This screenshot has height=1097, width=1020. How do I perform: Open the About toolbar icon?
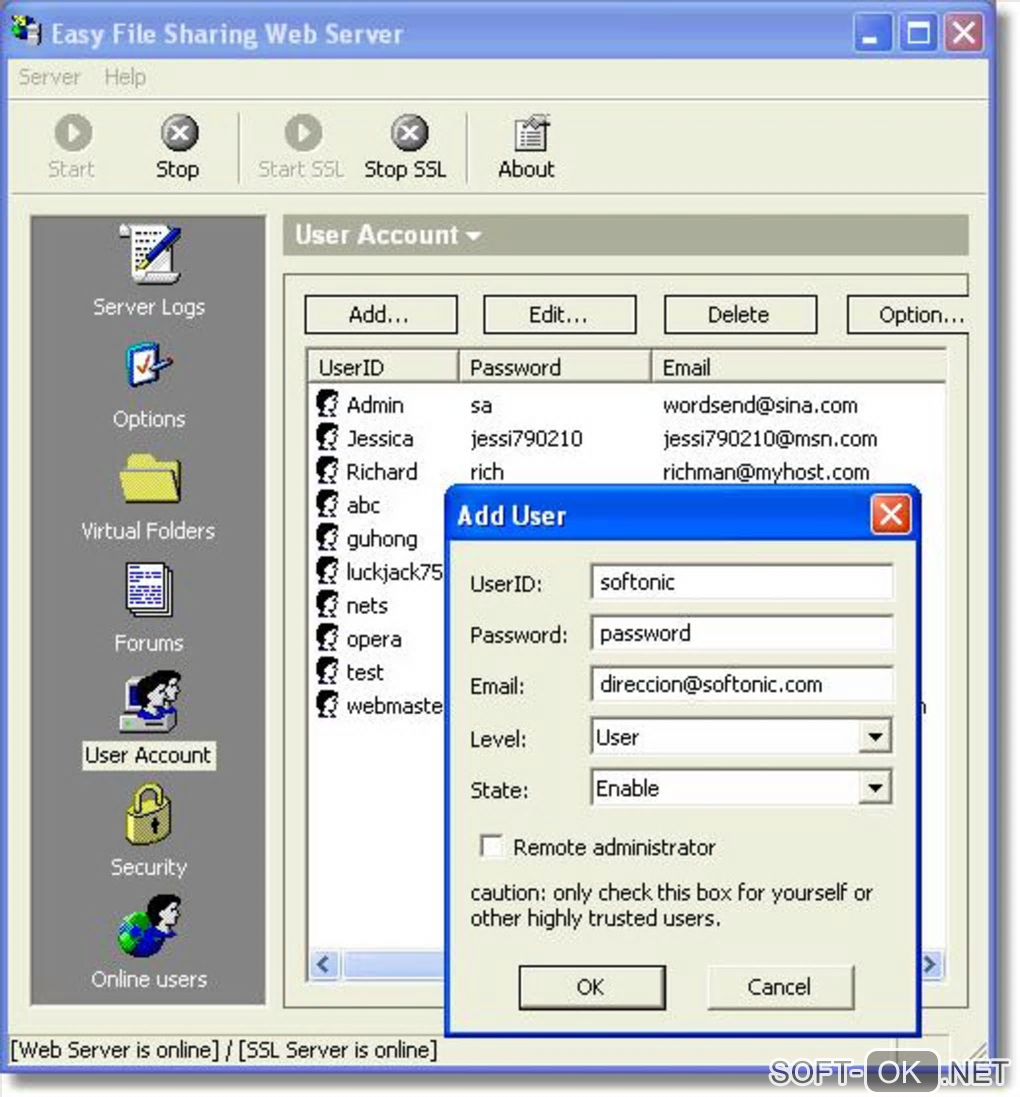coord(530,133)
